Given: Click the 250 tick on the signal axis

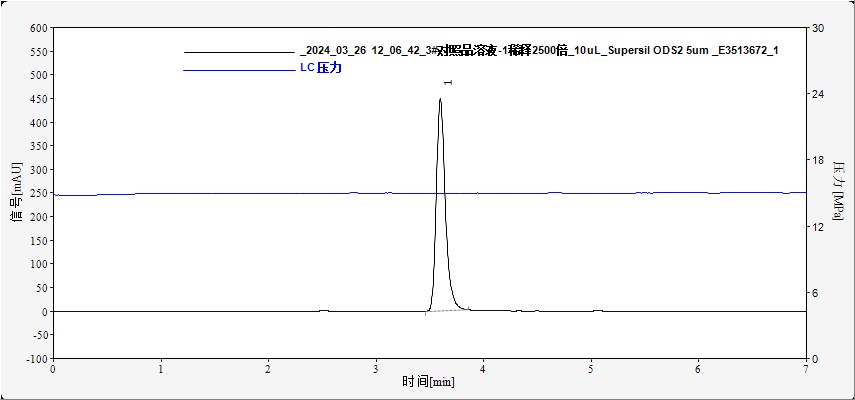Looking at the screenshot, I should click(38, 194).
